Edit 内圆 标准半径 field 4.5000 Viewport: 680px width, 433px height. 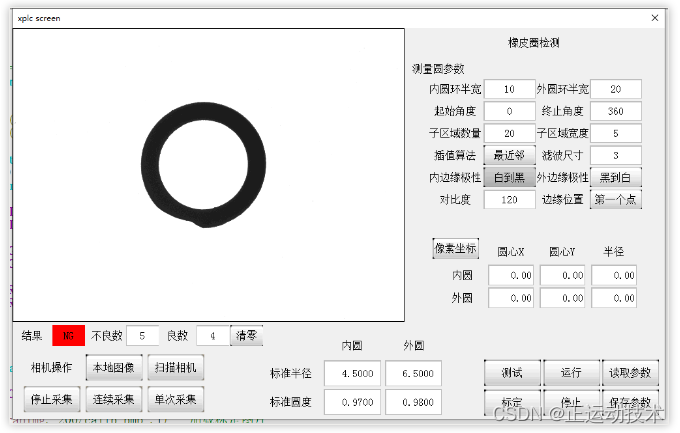(352, 373)
